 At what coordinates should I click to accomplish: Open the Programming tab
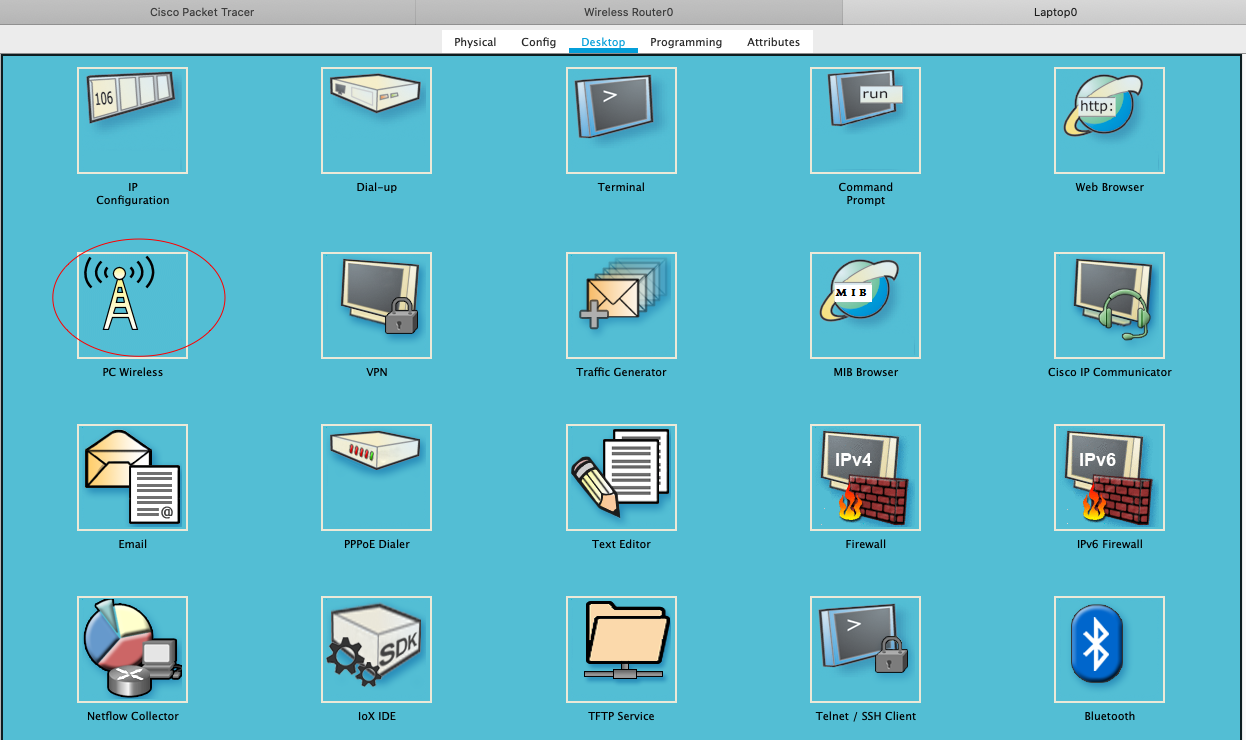point(686,42)
